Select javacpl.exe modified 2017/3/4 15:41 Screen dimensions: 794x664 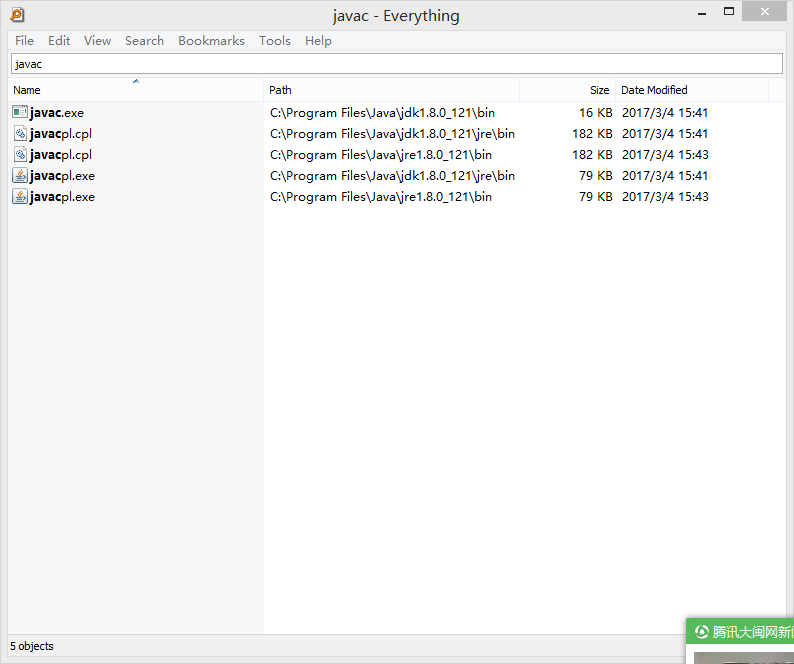tap(62, 176)
